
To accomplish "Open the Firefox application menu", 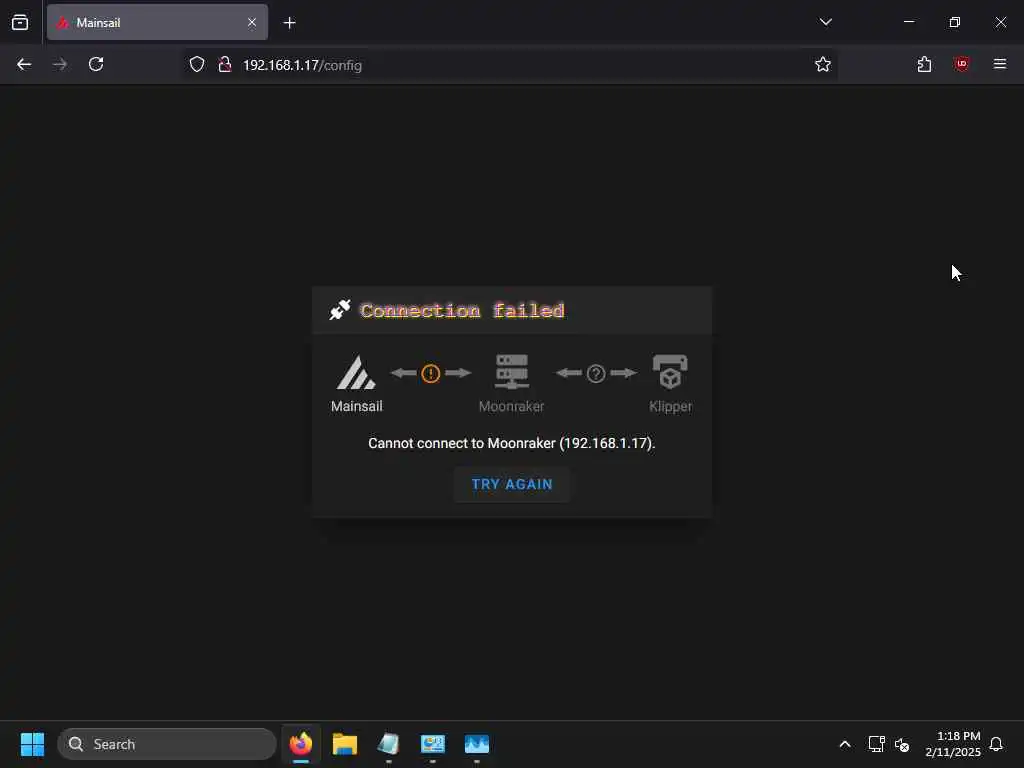I will tap(1000, 64).
